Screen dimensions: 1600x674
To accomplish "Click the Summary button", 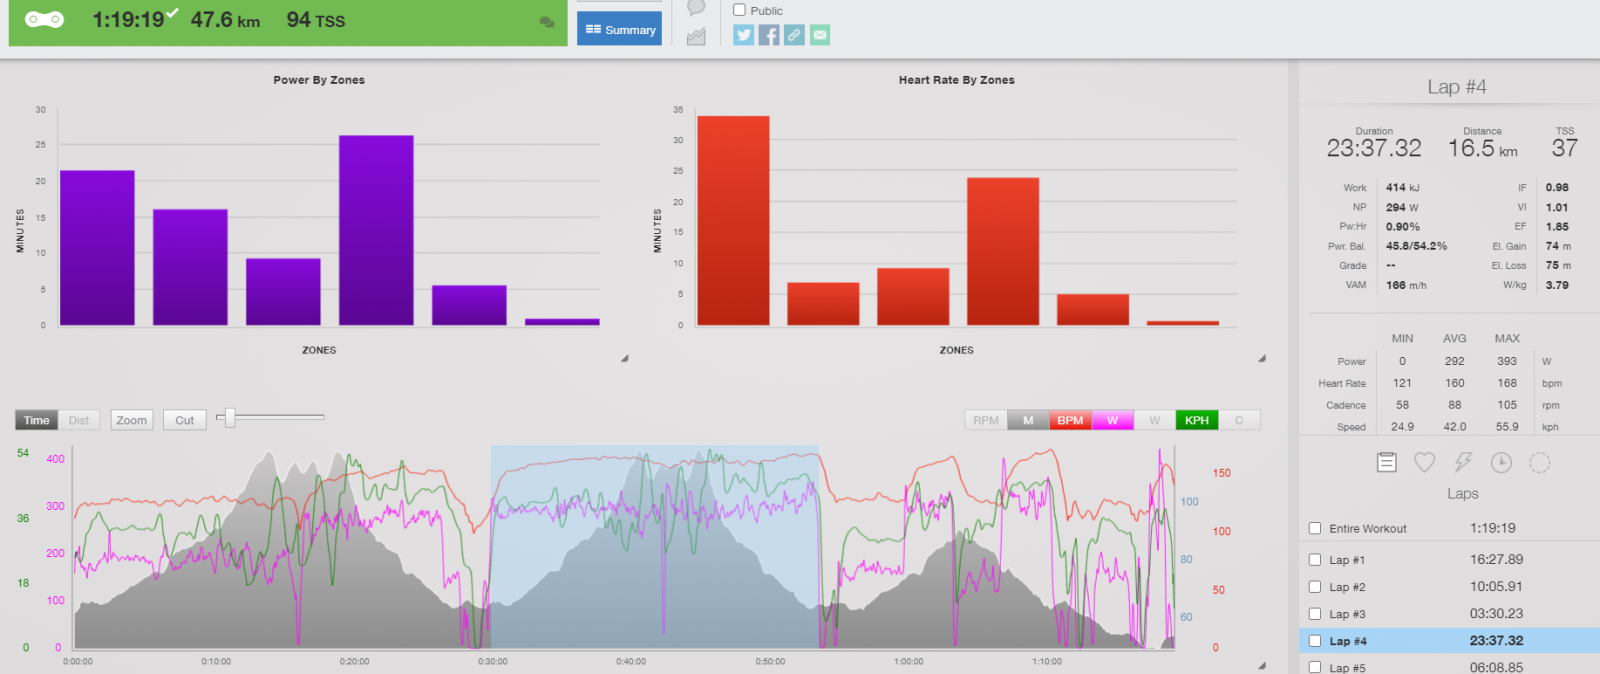I will 619,29.
